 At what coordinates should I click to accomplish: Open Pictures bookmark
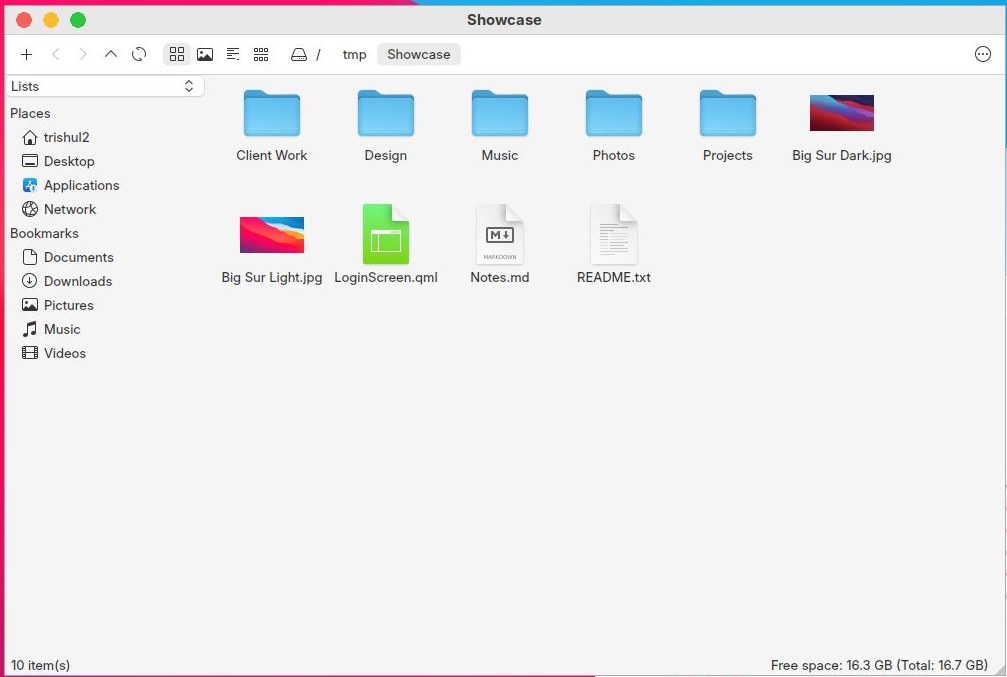click(58, 305)
